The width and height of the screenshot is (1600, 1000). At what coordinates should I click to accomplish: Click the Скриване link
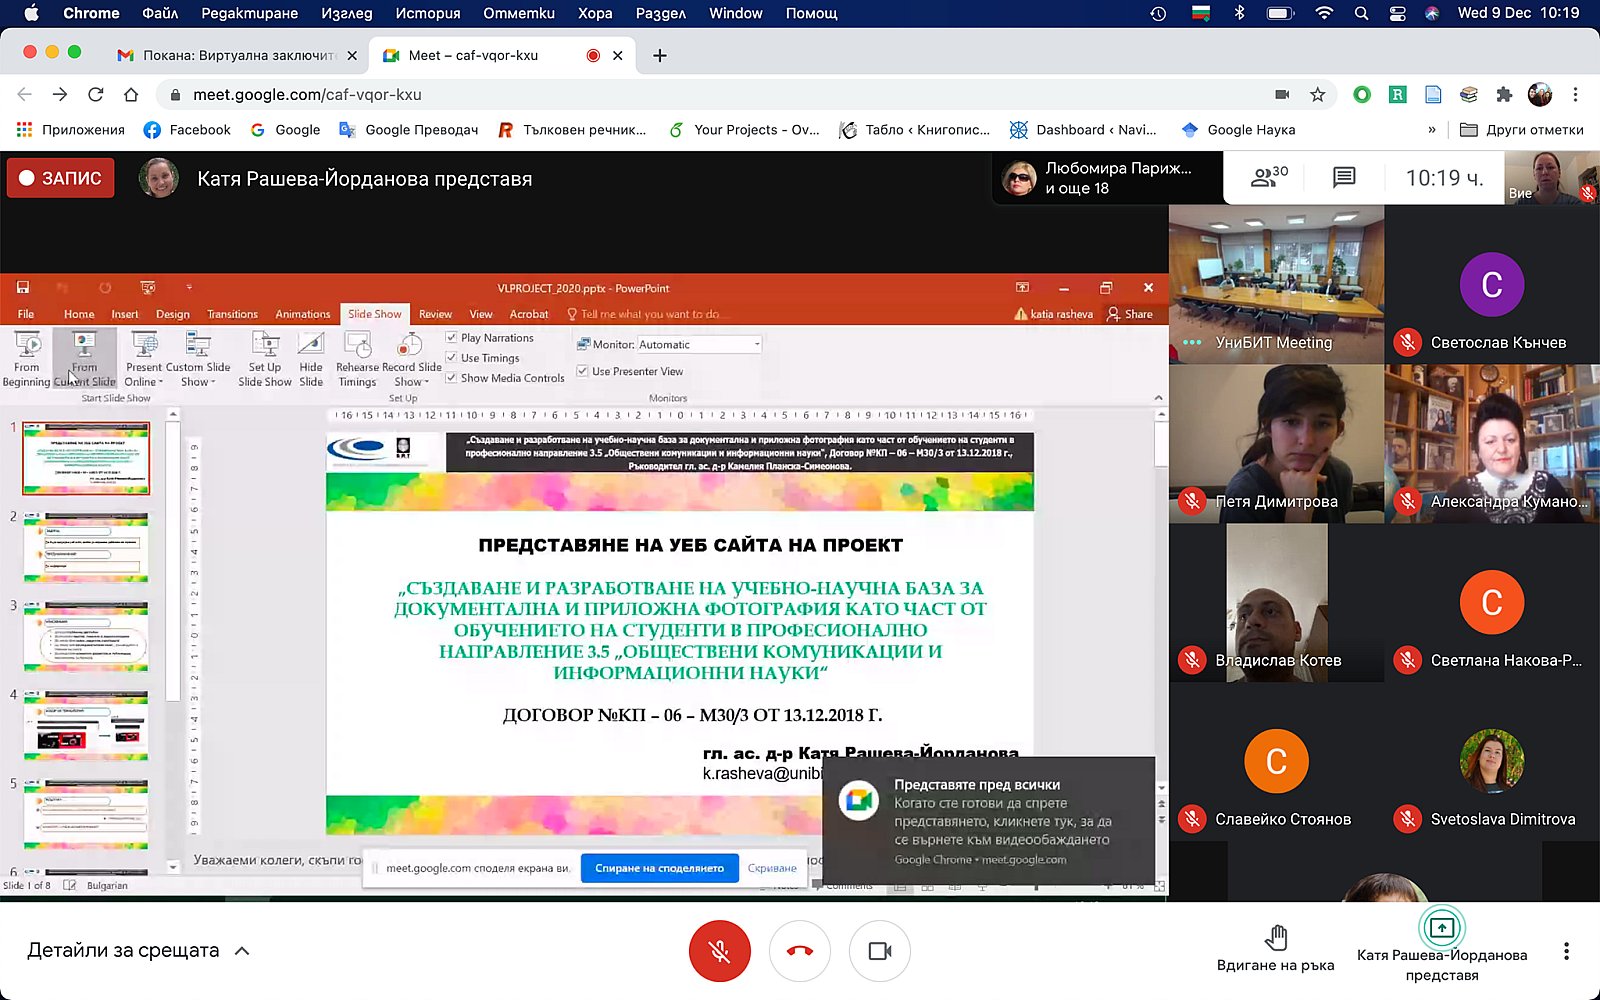(772, 868)
